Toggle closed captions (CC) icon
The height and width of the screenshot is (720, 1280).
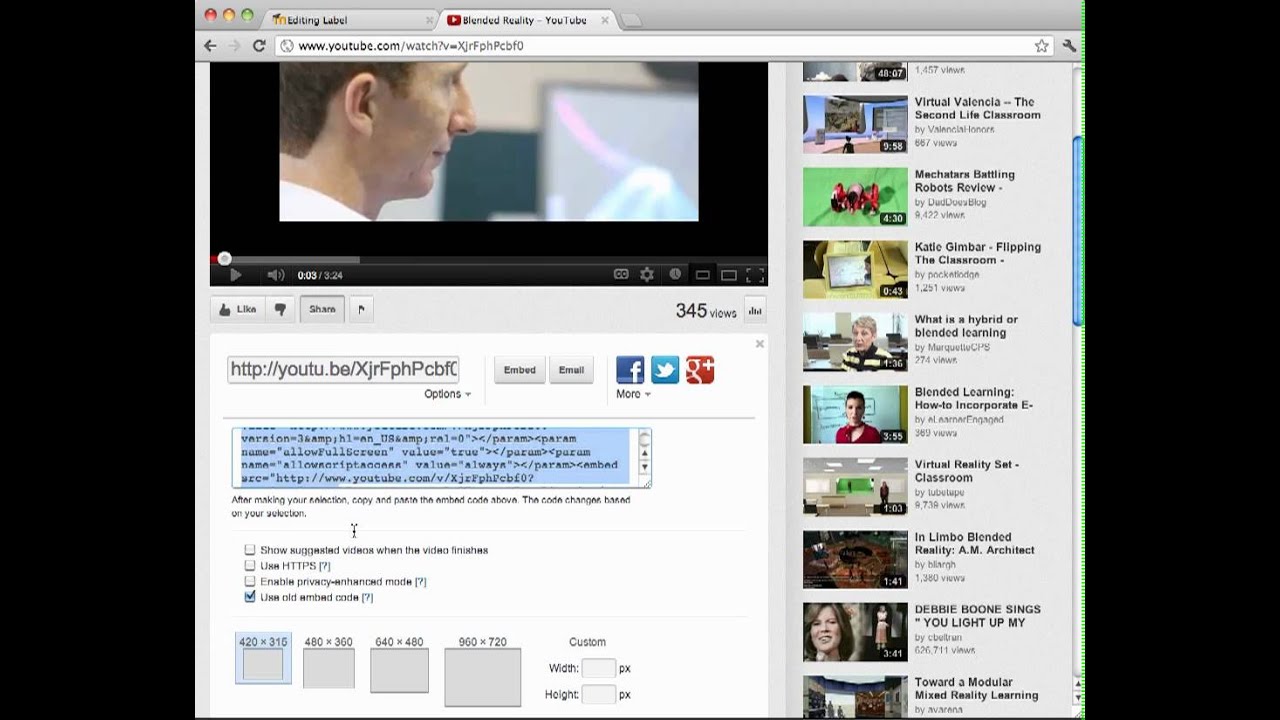[621, 275]
